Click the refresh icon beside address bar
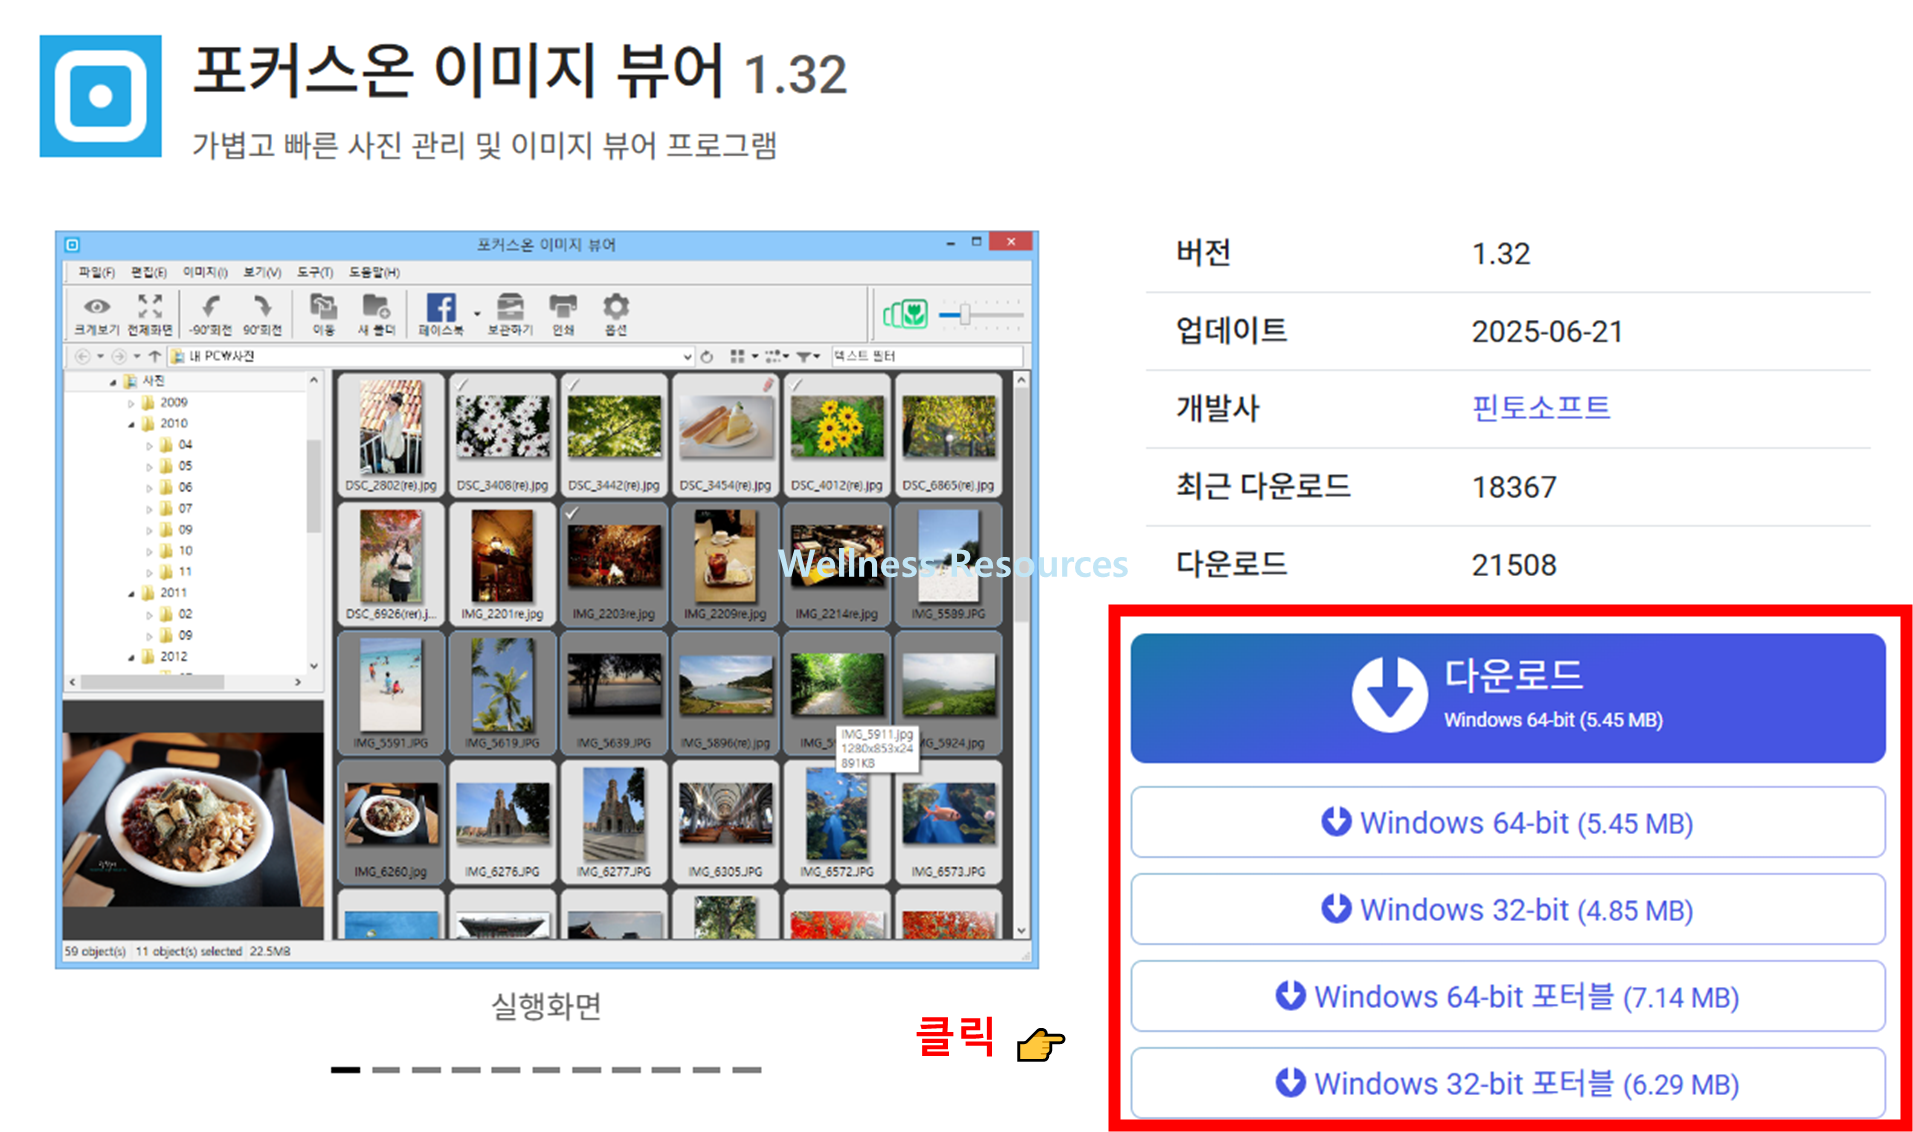The image size is (1913, 1132). [707, 356]
